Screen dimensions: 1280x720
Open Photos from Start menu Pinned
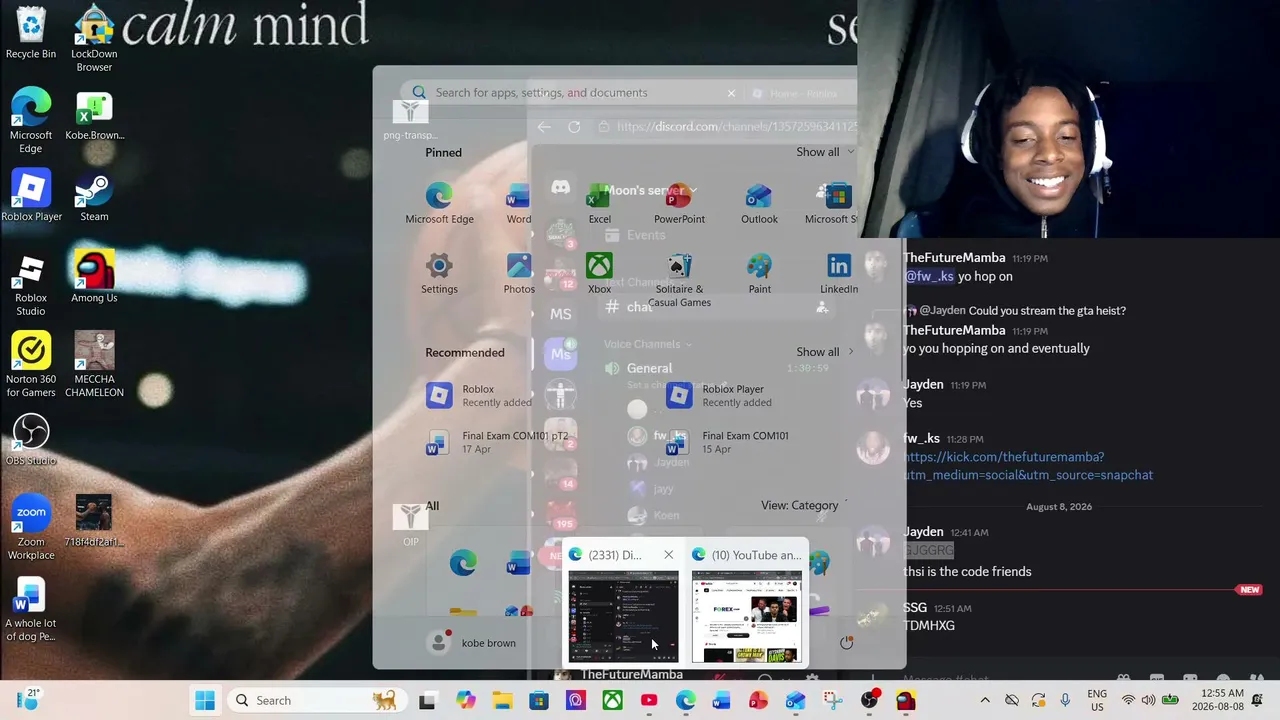(519, 273)
